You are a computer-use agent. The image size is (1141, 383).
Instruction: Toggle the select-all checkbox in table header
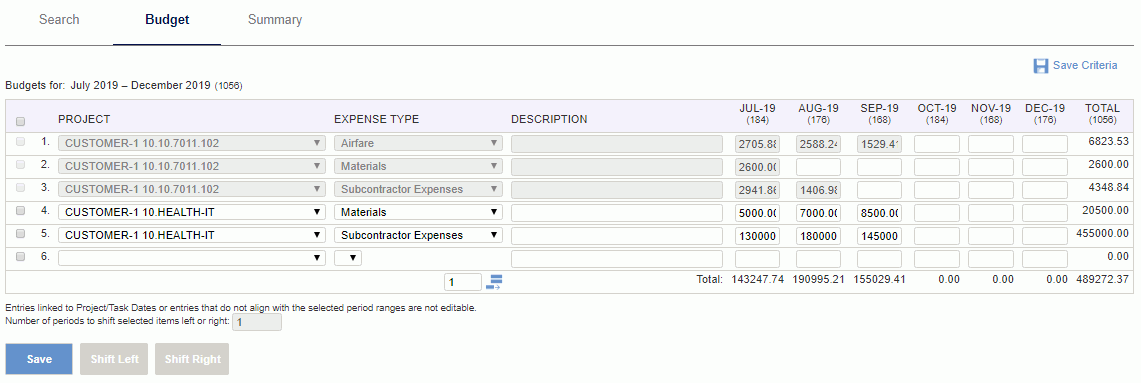point(20,121)
